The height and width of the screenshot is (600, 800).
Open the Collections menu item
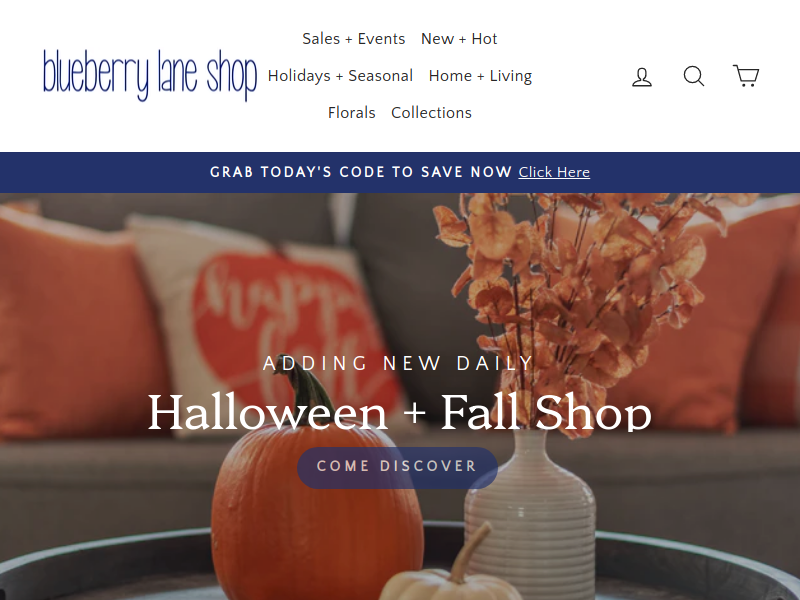click(x=431, y=112)
